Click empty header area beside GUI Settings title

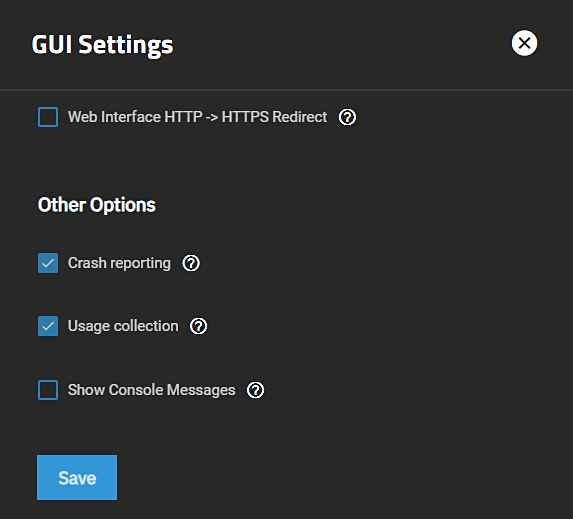(340, 44)
